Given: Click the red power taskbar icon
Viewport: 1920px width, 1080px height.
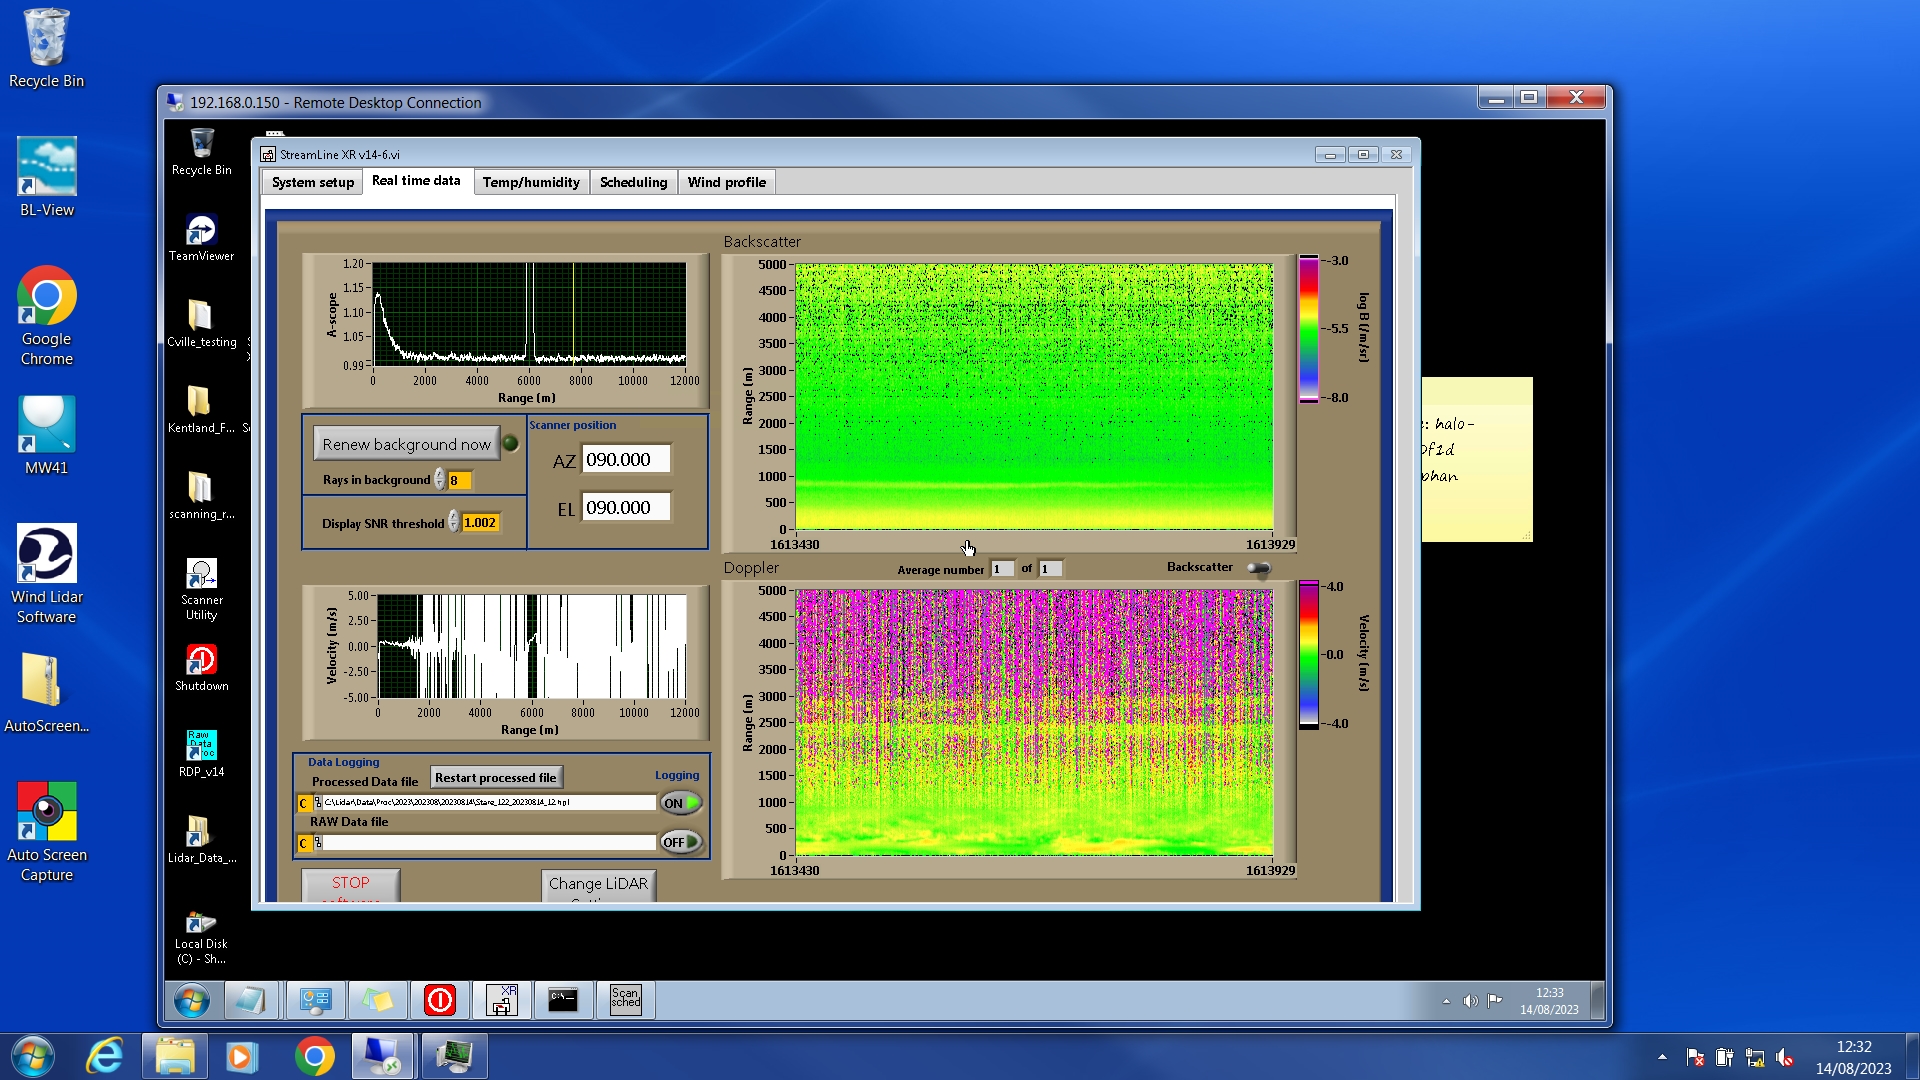Looking at the screenshot, I should click(440, 999).
